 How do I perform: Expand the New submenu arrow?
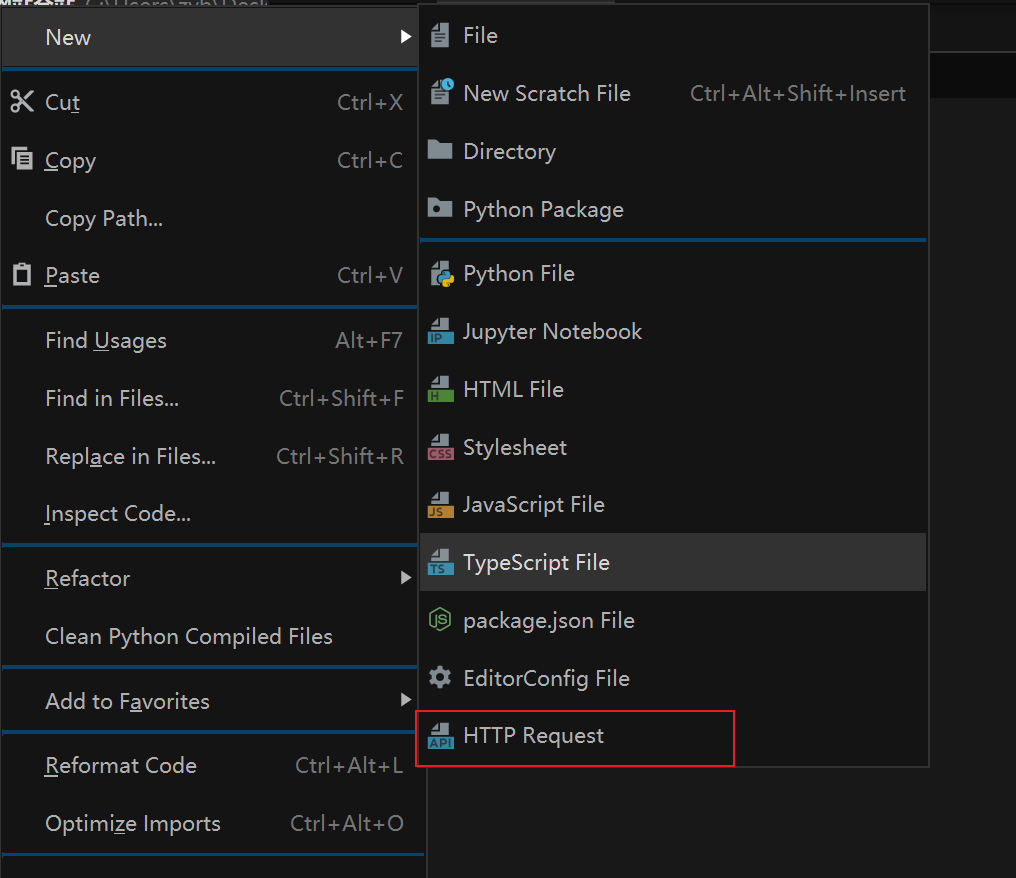pyautogui.click(x=406, y=36)
